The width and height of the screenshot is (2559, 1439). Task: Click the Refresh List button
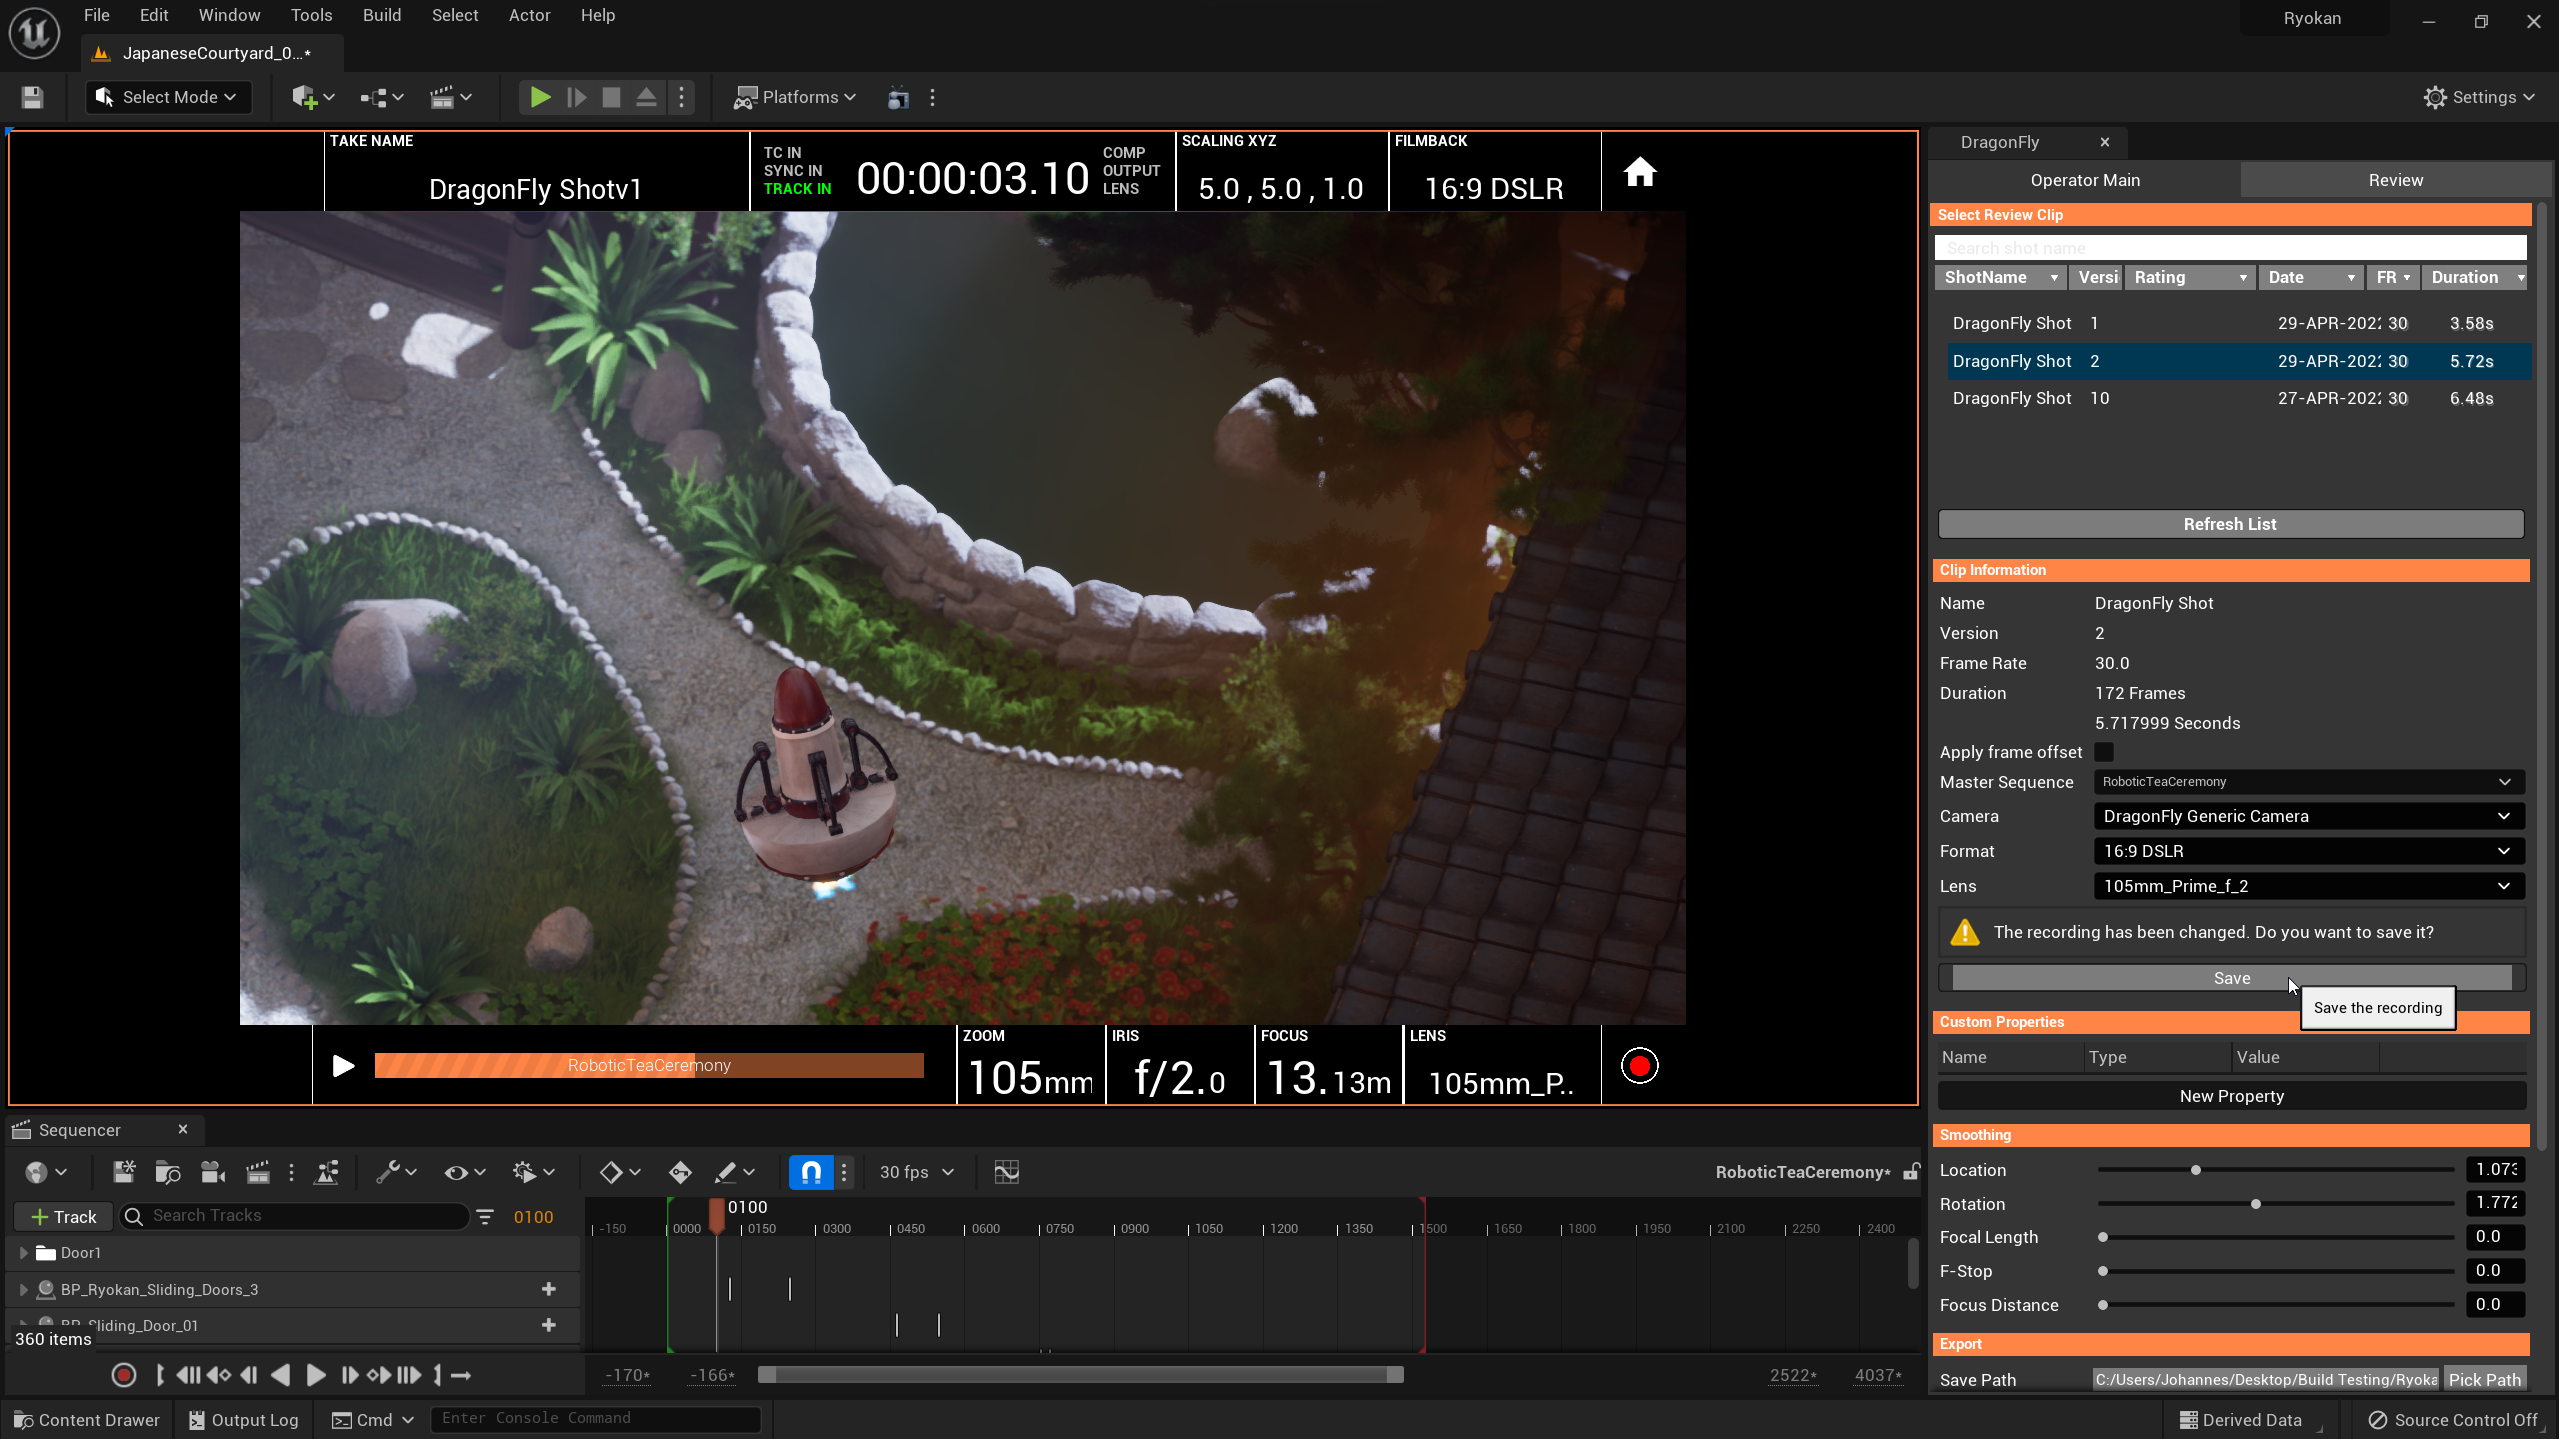(x=2230, y=524)
